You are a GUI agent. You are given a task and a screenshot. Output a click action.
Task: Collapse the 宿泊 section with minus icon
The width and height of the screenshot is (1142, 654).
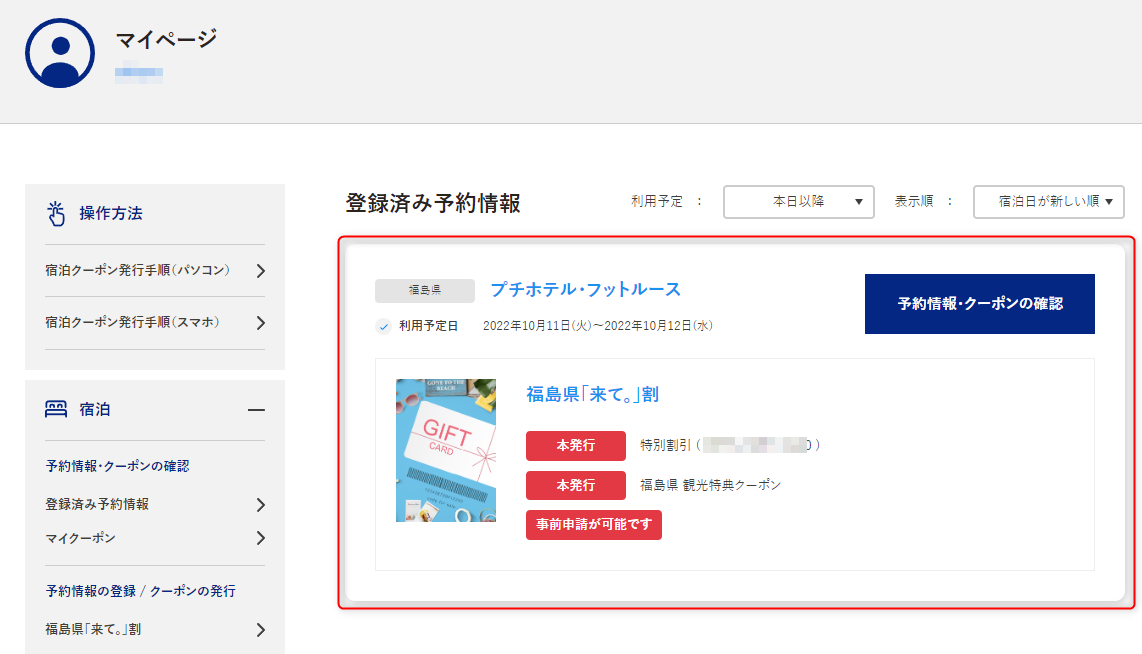click(x=256, y=410)
